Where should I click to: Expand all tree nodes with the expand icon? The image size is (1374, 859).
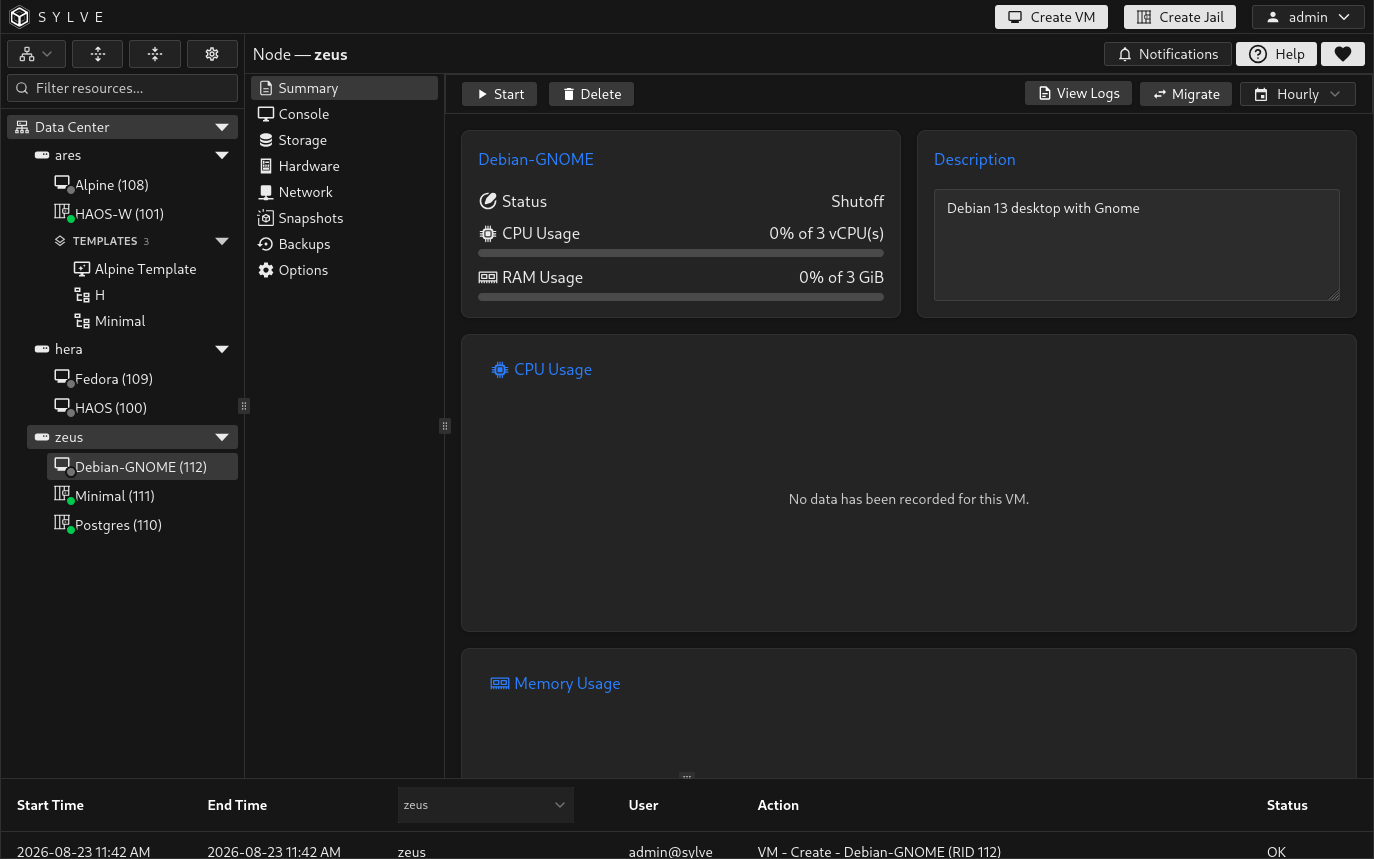pos(97,54)
